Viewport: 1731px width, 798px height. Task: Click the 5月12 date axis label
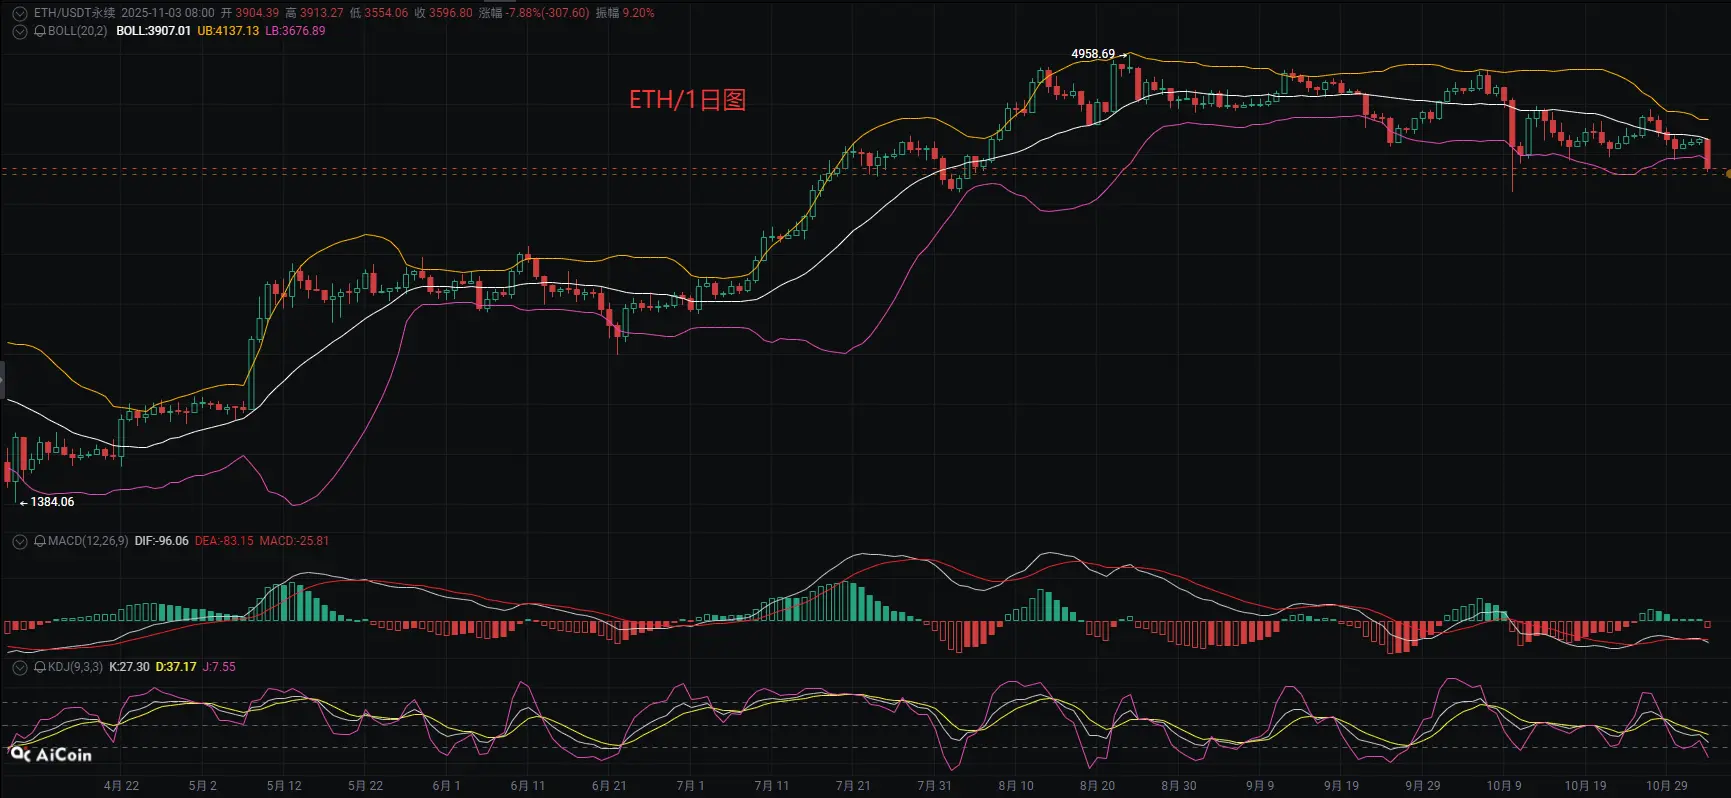(284, 786)
